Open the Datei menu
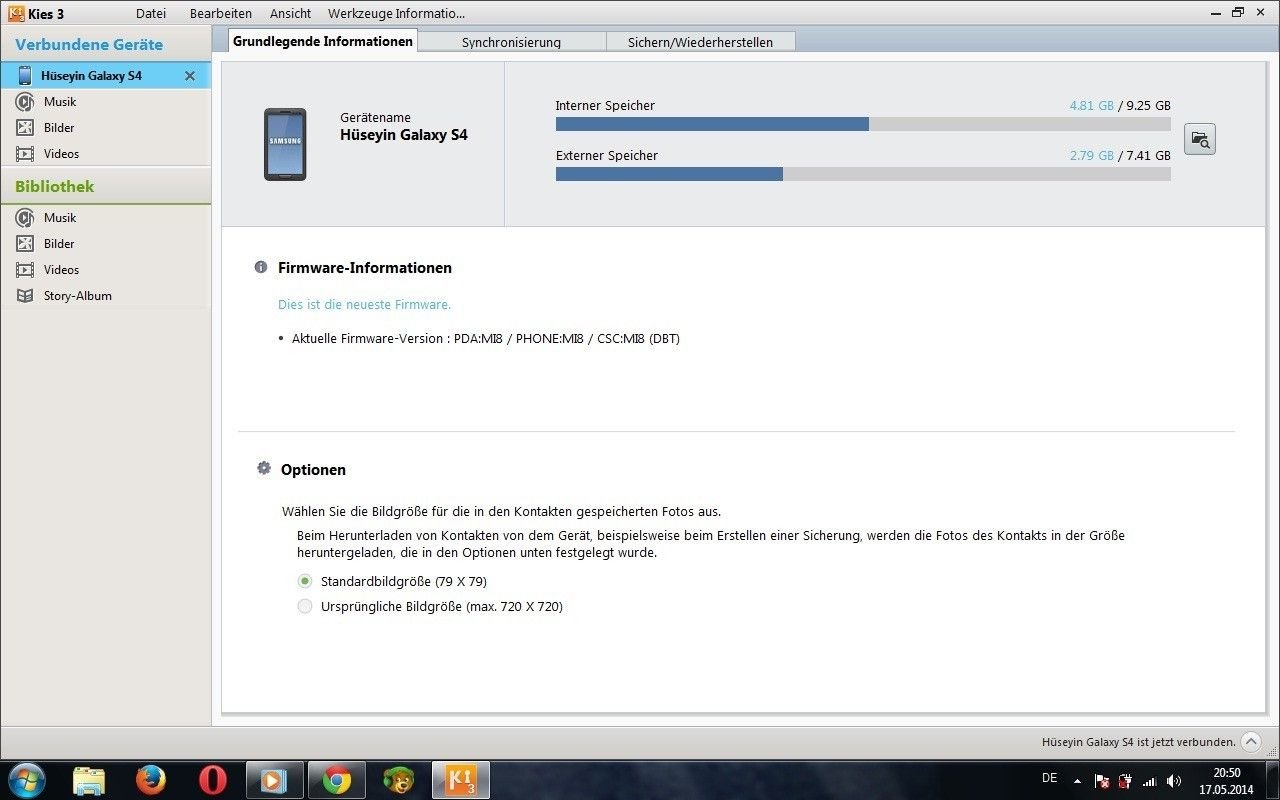Image resolution: width=1280 pixels, height=800 pixels. [x=151, y=13]
